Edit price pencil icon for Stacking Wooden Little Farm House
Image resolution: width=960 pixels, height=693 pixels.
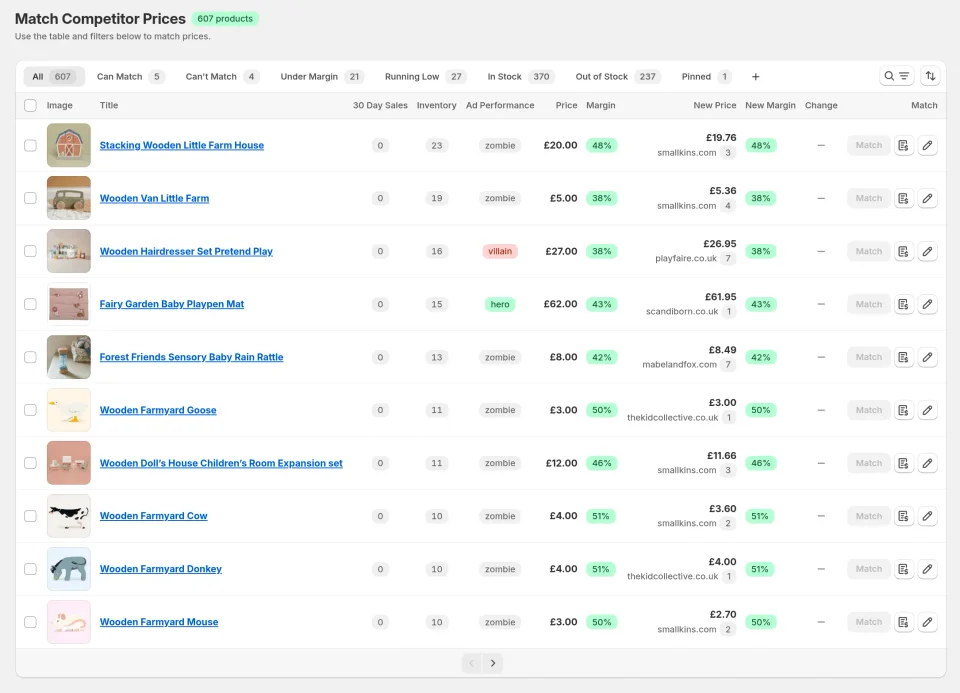coord(928,145)
